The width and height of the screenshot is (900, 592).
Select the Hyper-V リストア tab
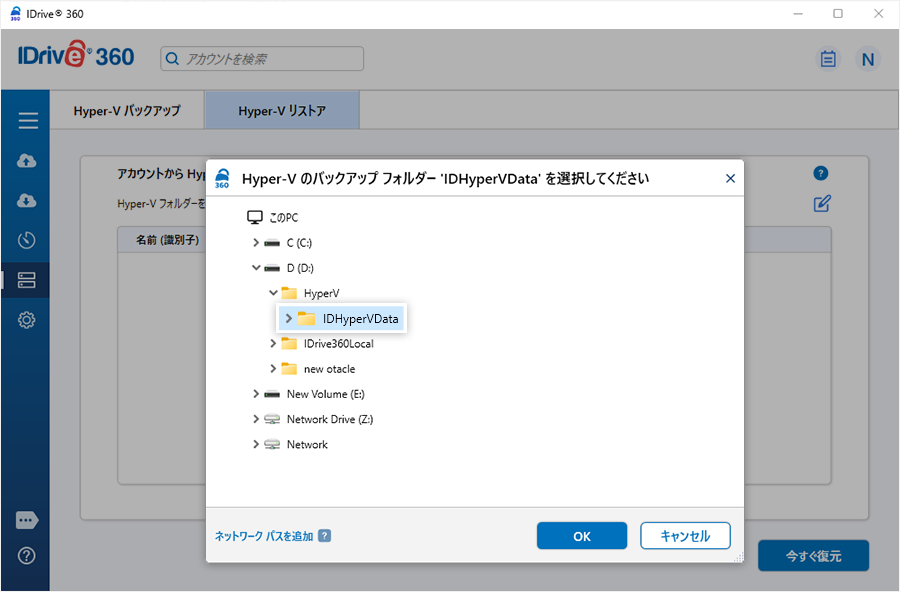pyautogui.click(x=282, y=111)
